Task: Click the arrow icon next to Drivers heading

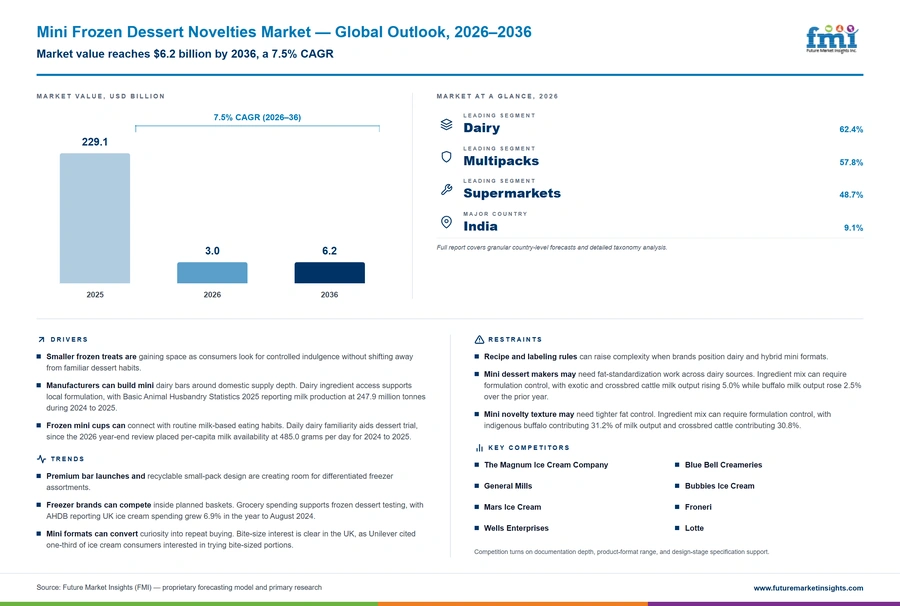Action: pos(41,340)
